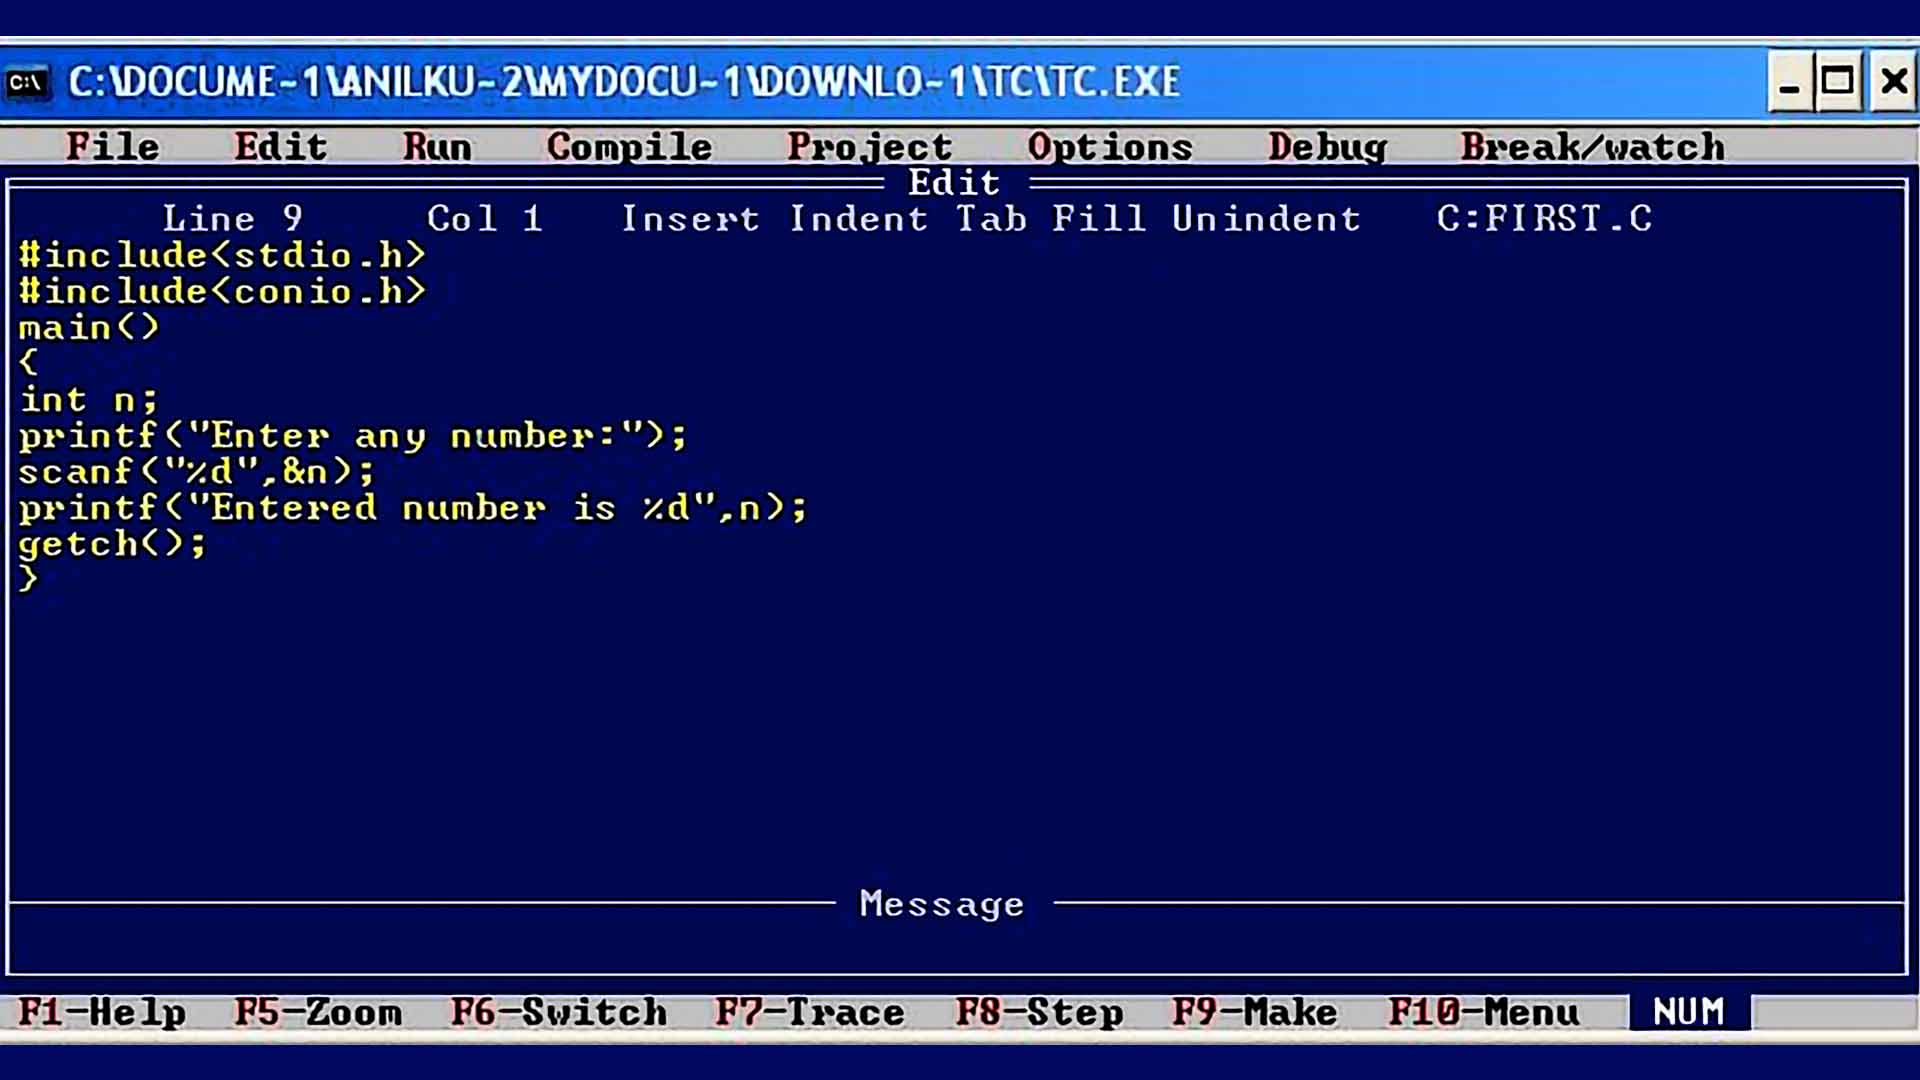The height and width of the screenshot is (1080, 1920).
Task: Click the Unindent status indicator
Action: click(x=1266, y=218)
